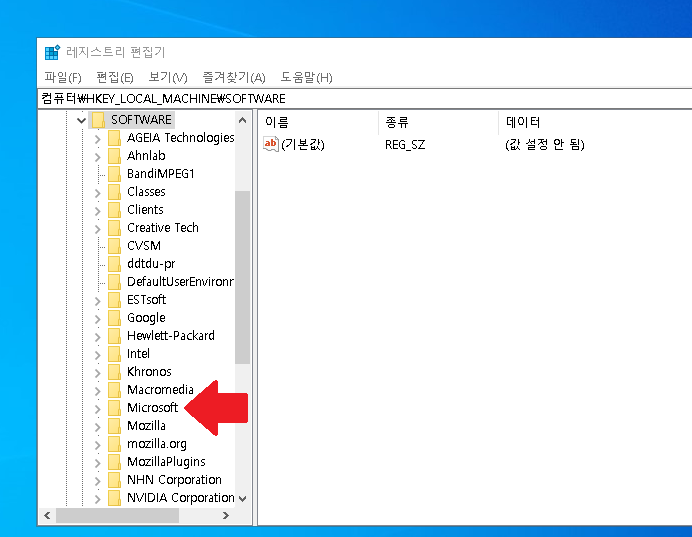692x537 pixels.
Task: Click the AGEIA Technologies folder icon
Action: pos(114,138)
